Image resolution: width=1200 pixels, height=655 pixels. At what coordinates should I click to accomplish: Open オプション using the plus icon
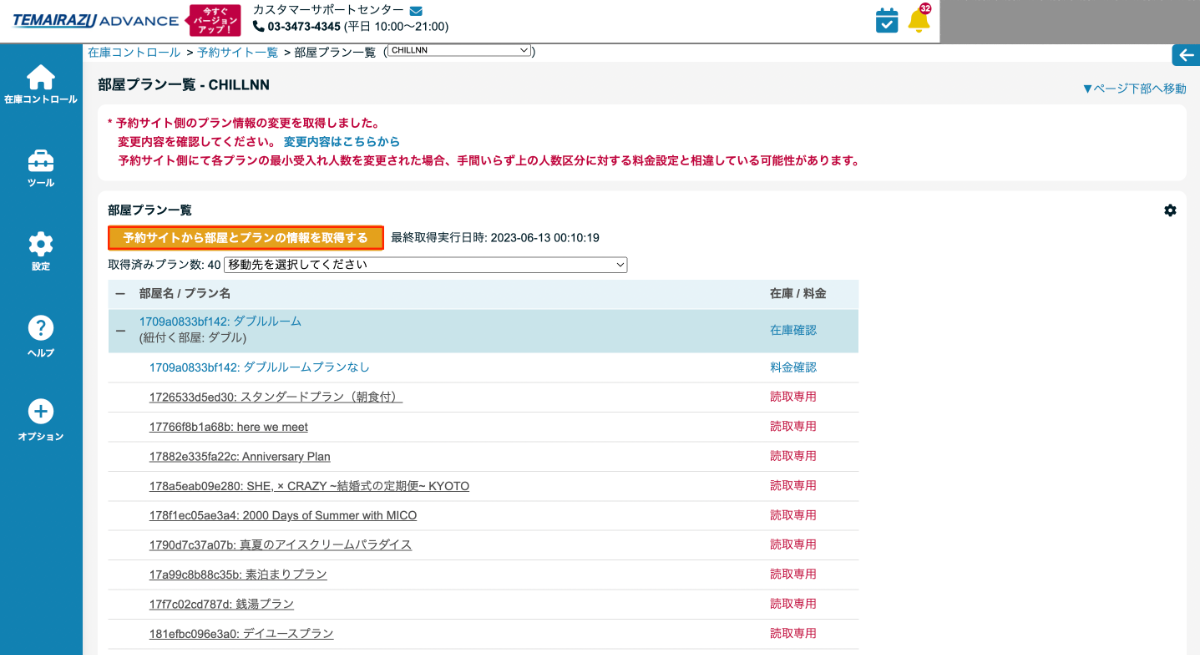[40, 411]
